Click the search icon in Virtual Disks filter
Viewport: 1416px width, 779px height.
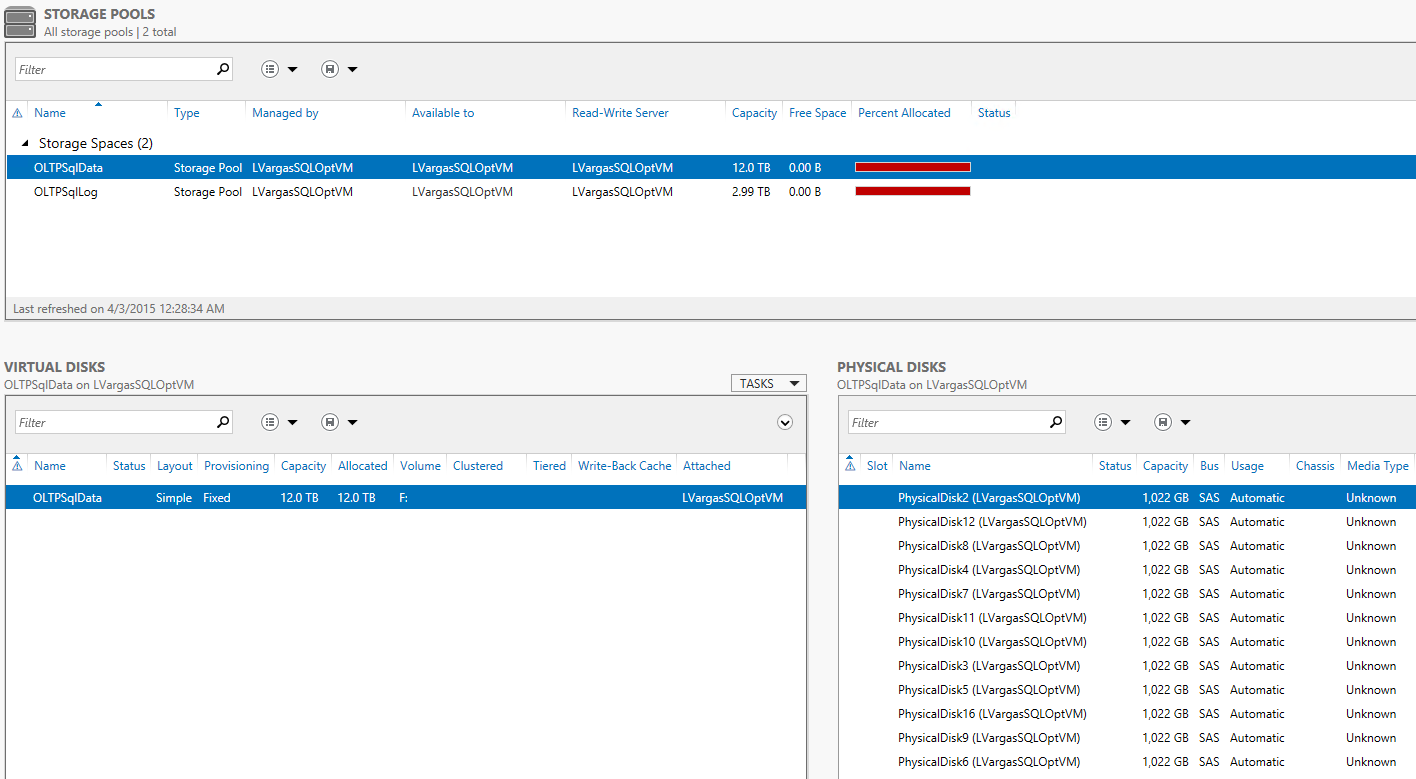pos(223,423)
